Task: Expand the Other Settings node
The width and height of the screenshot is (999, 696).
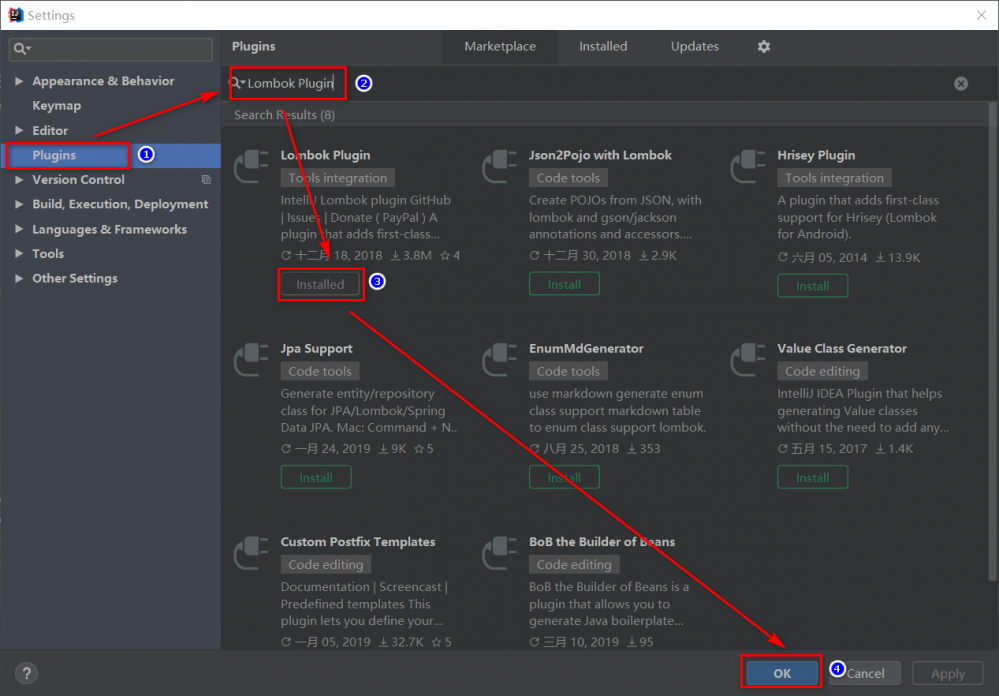Action: pyautogui.click(x=19, y=279)
